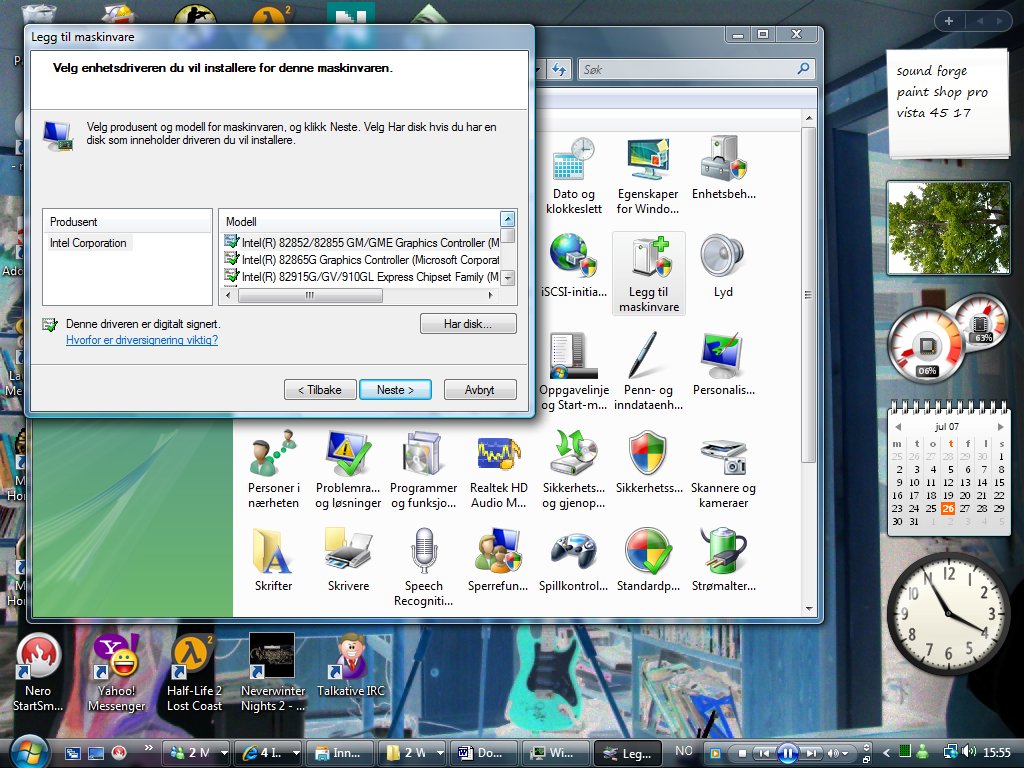Click the stop button in media toolbar
The height and width of the screenshot is (768, 1024).
click(x=742, y=753)
